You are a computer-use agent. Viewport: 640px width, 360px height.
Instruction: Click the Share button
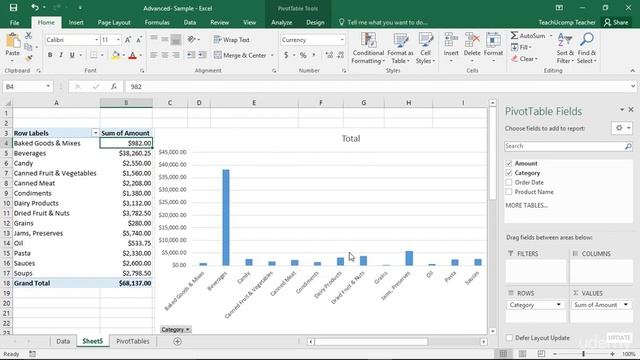coord(616,22)
